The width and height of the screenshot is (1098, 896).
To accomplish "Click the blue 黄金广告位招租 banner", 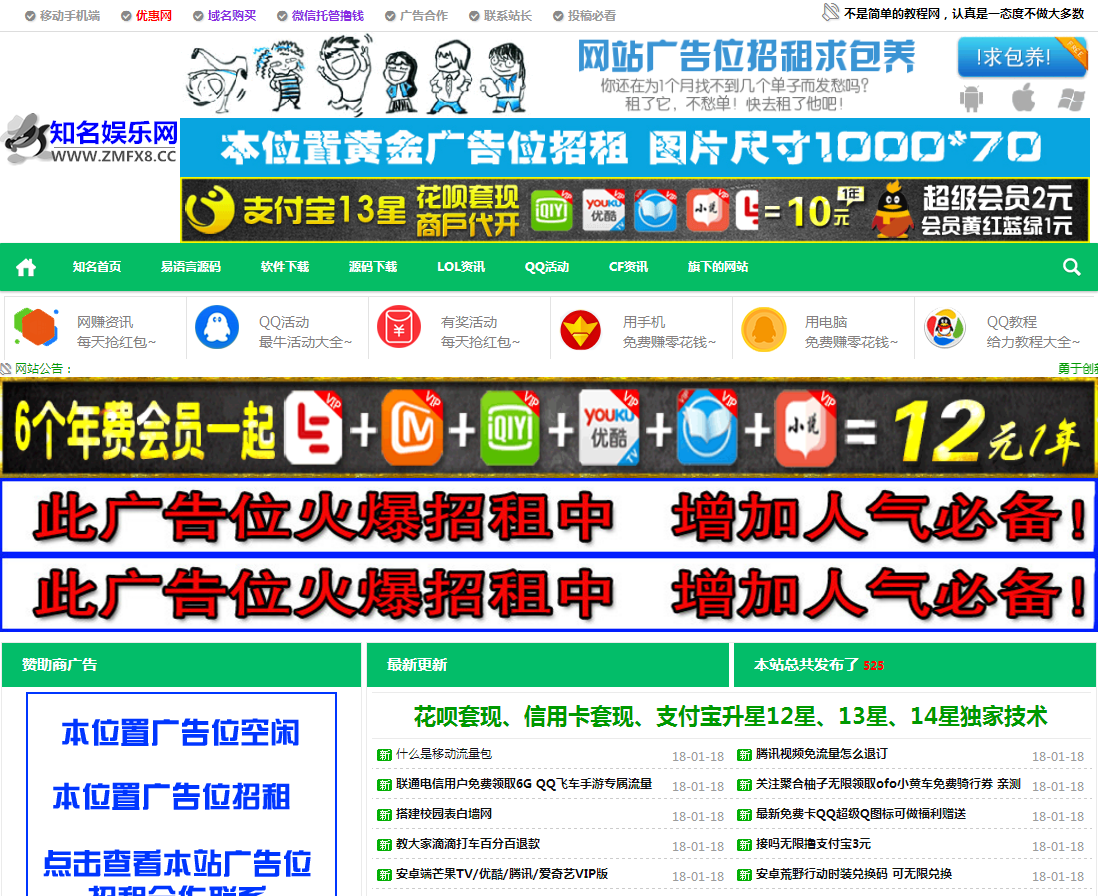I will coord(634,148).
